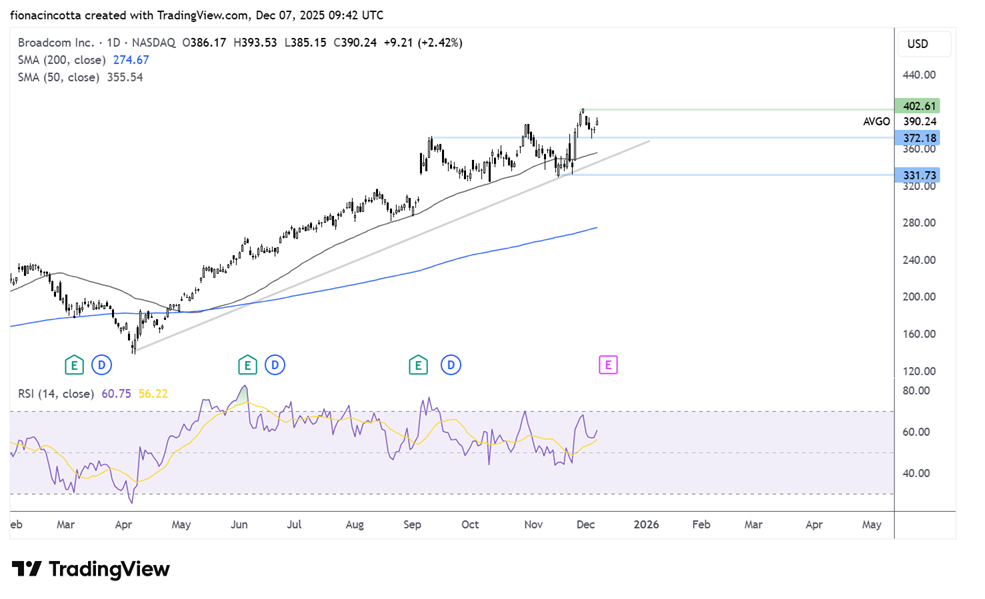Click the SMA 200 value 274.67

131,60
